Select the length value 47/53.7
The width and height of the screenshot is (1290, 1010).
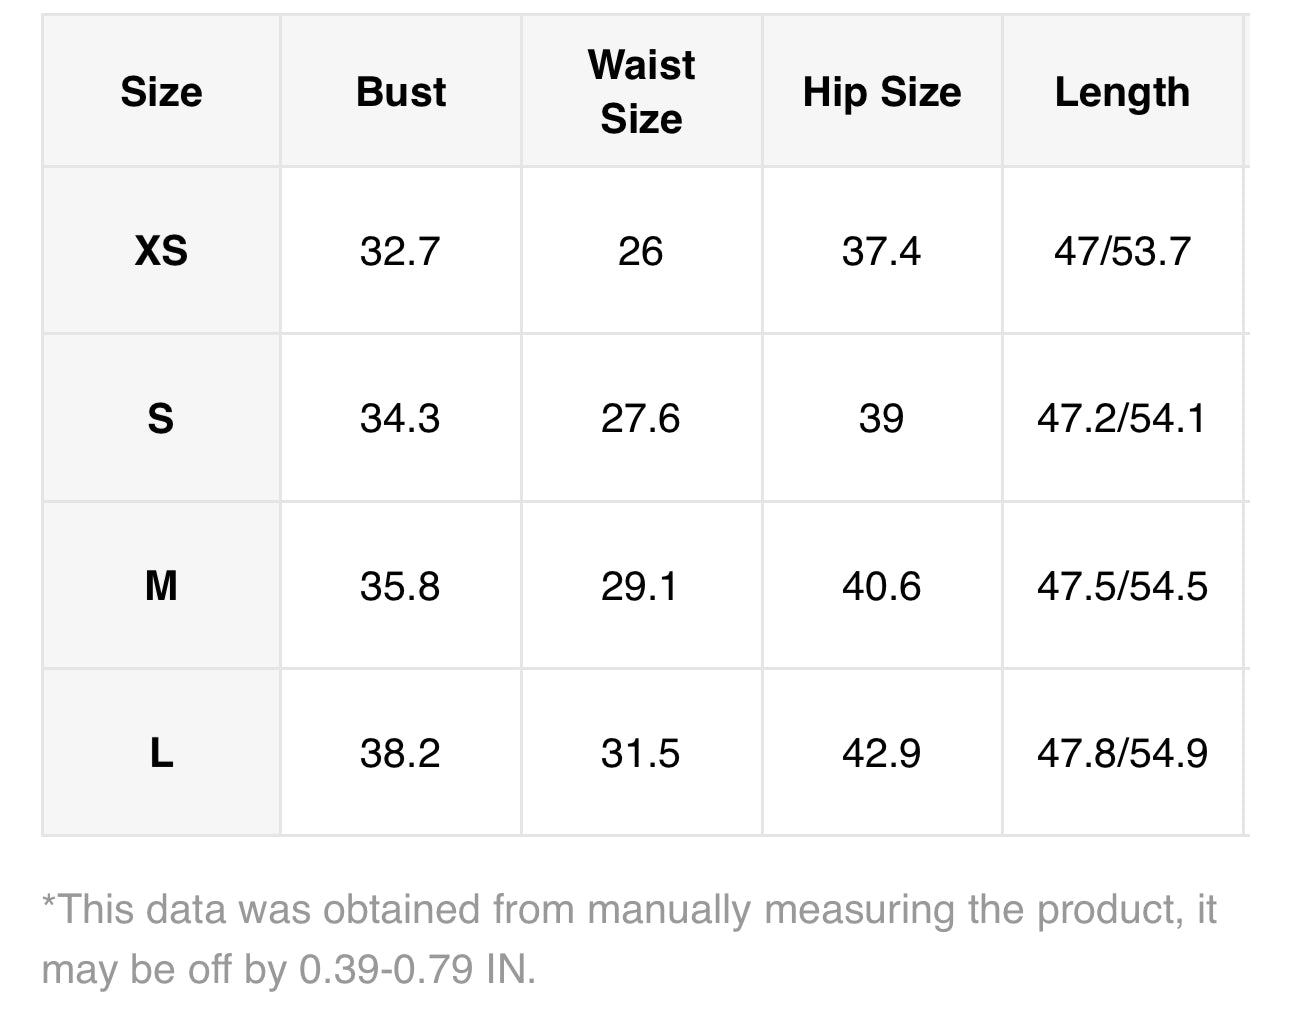(1122, 251)
